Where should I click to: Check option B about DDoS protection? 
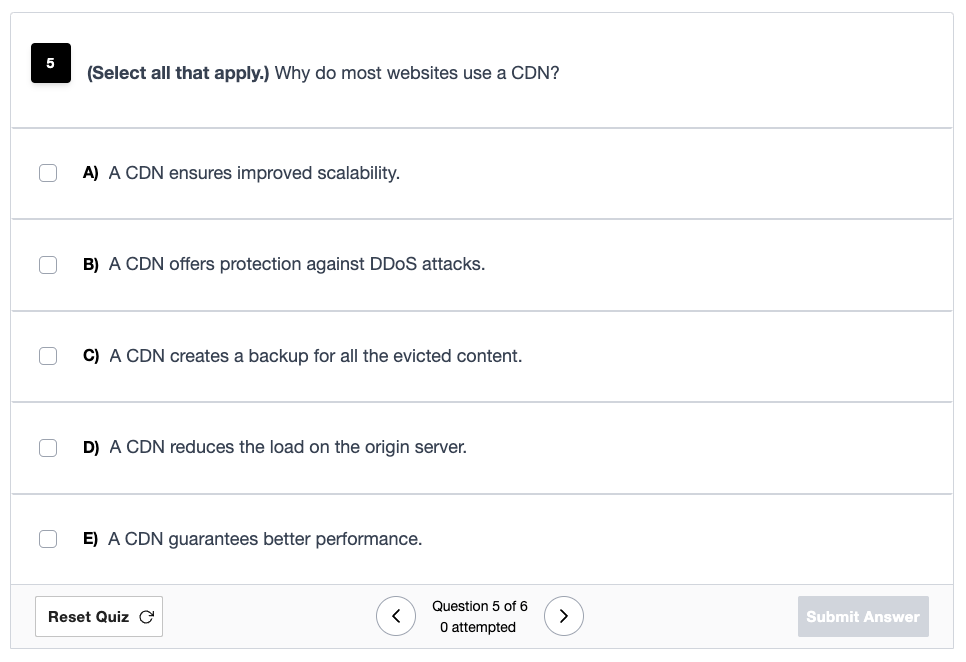[x=48, y=265]
